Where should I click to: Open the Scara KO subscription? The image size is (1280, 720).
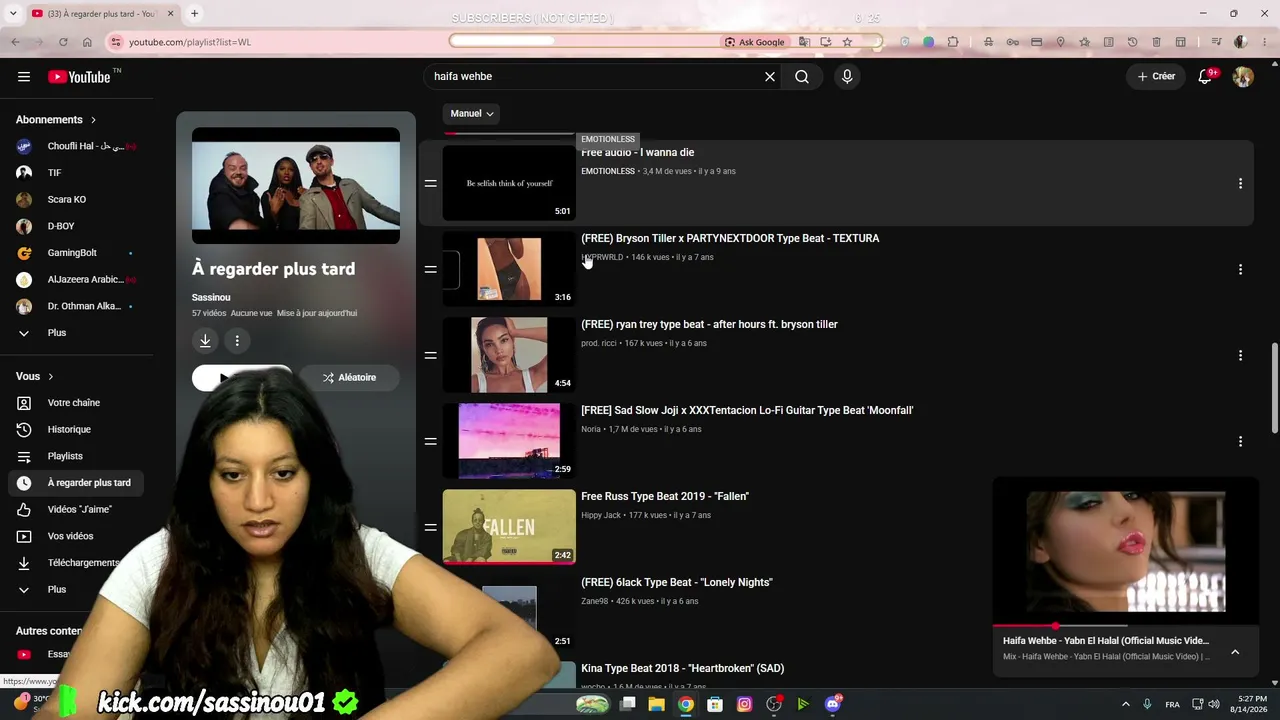coord(77,200)
